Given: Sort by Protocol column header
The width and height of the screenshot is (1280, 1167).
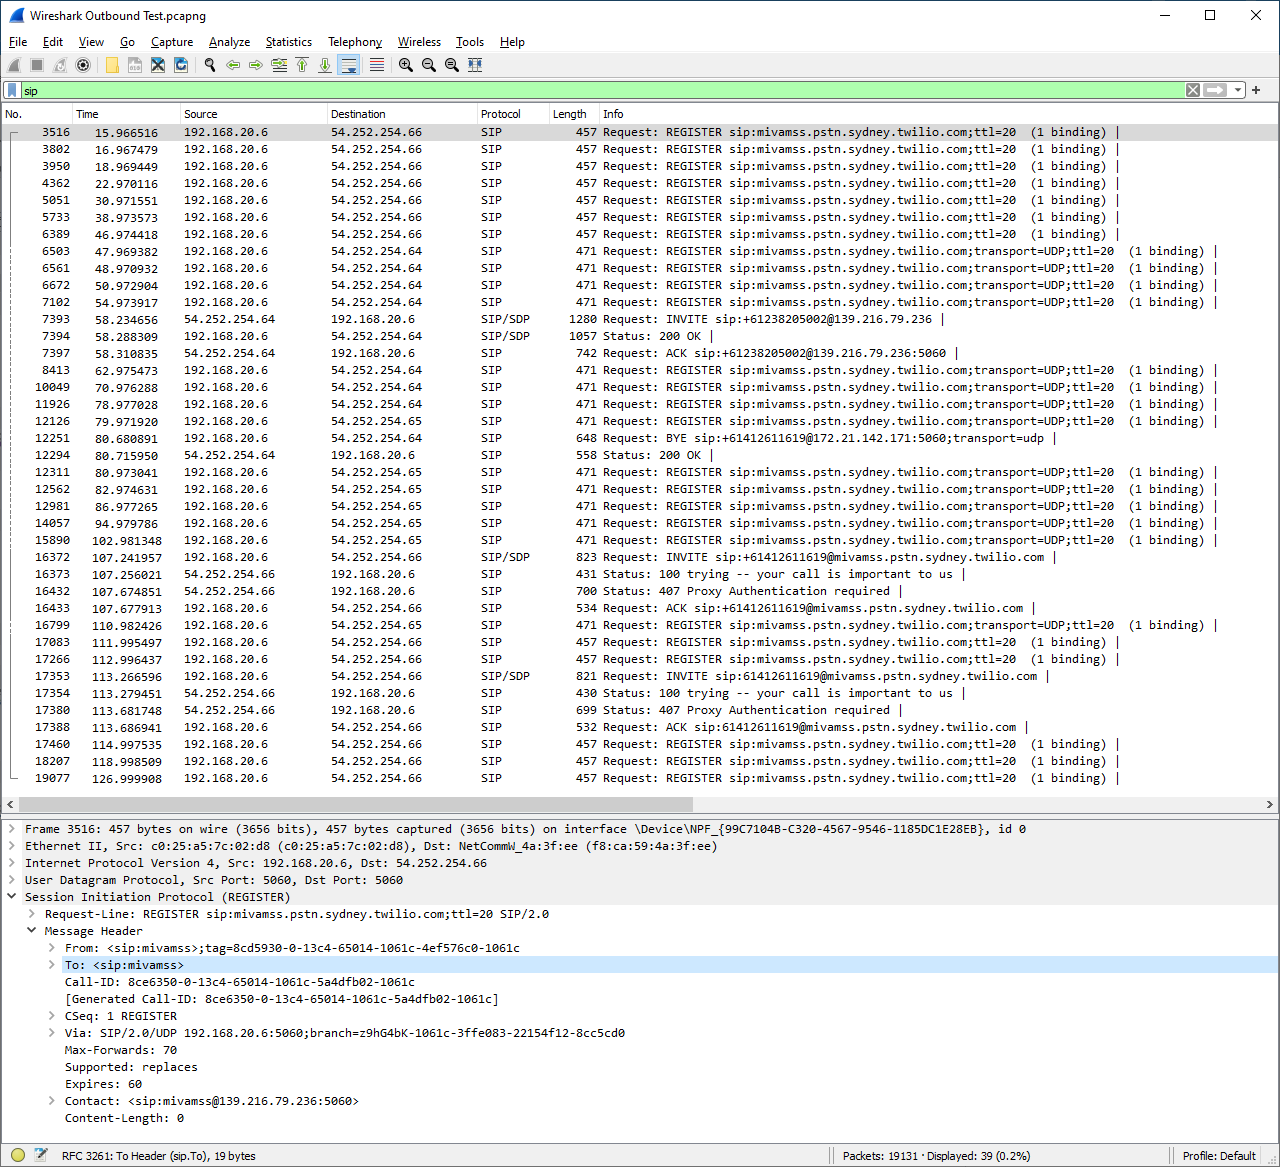Looking at the screenshot, I should pyautogui.click(x=513, y=114).
